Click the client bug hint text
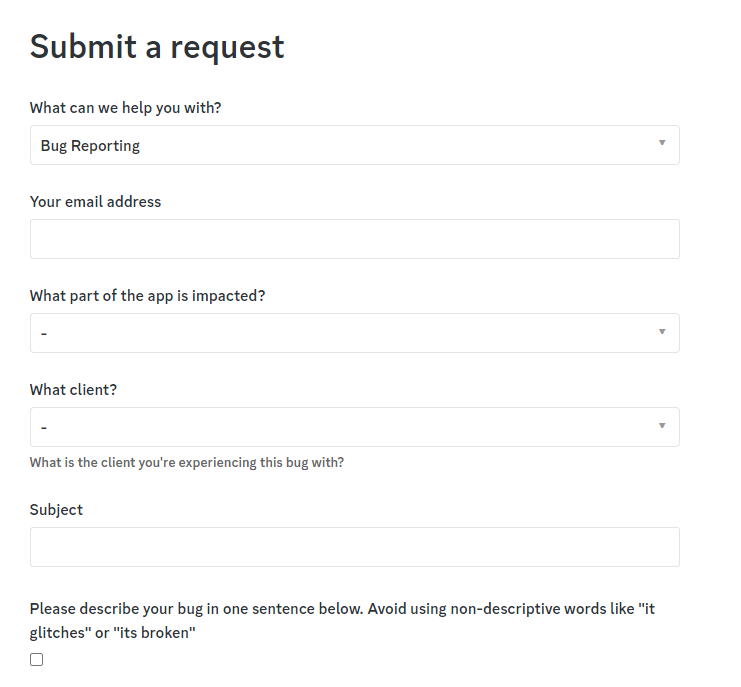The height and width of the screenshot is (687, 741). (186, 463)
